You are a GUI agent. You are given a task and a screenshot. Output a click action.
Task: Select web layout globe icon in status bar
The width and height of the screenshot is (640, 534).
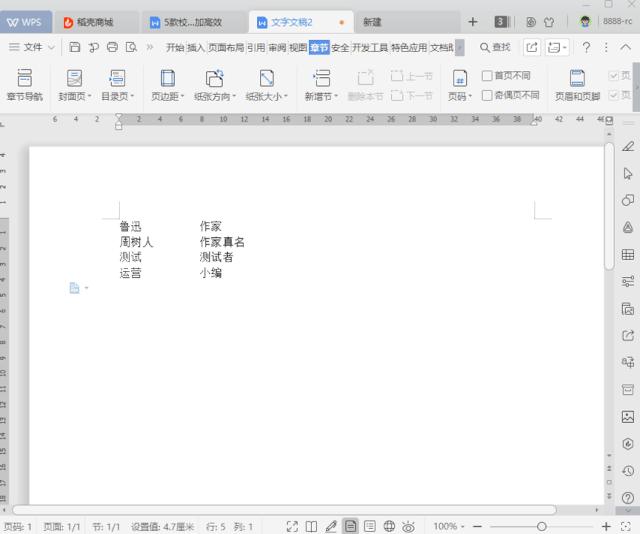tap(389, 526)
